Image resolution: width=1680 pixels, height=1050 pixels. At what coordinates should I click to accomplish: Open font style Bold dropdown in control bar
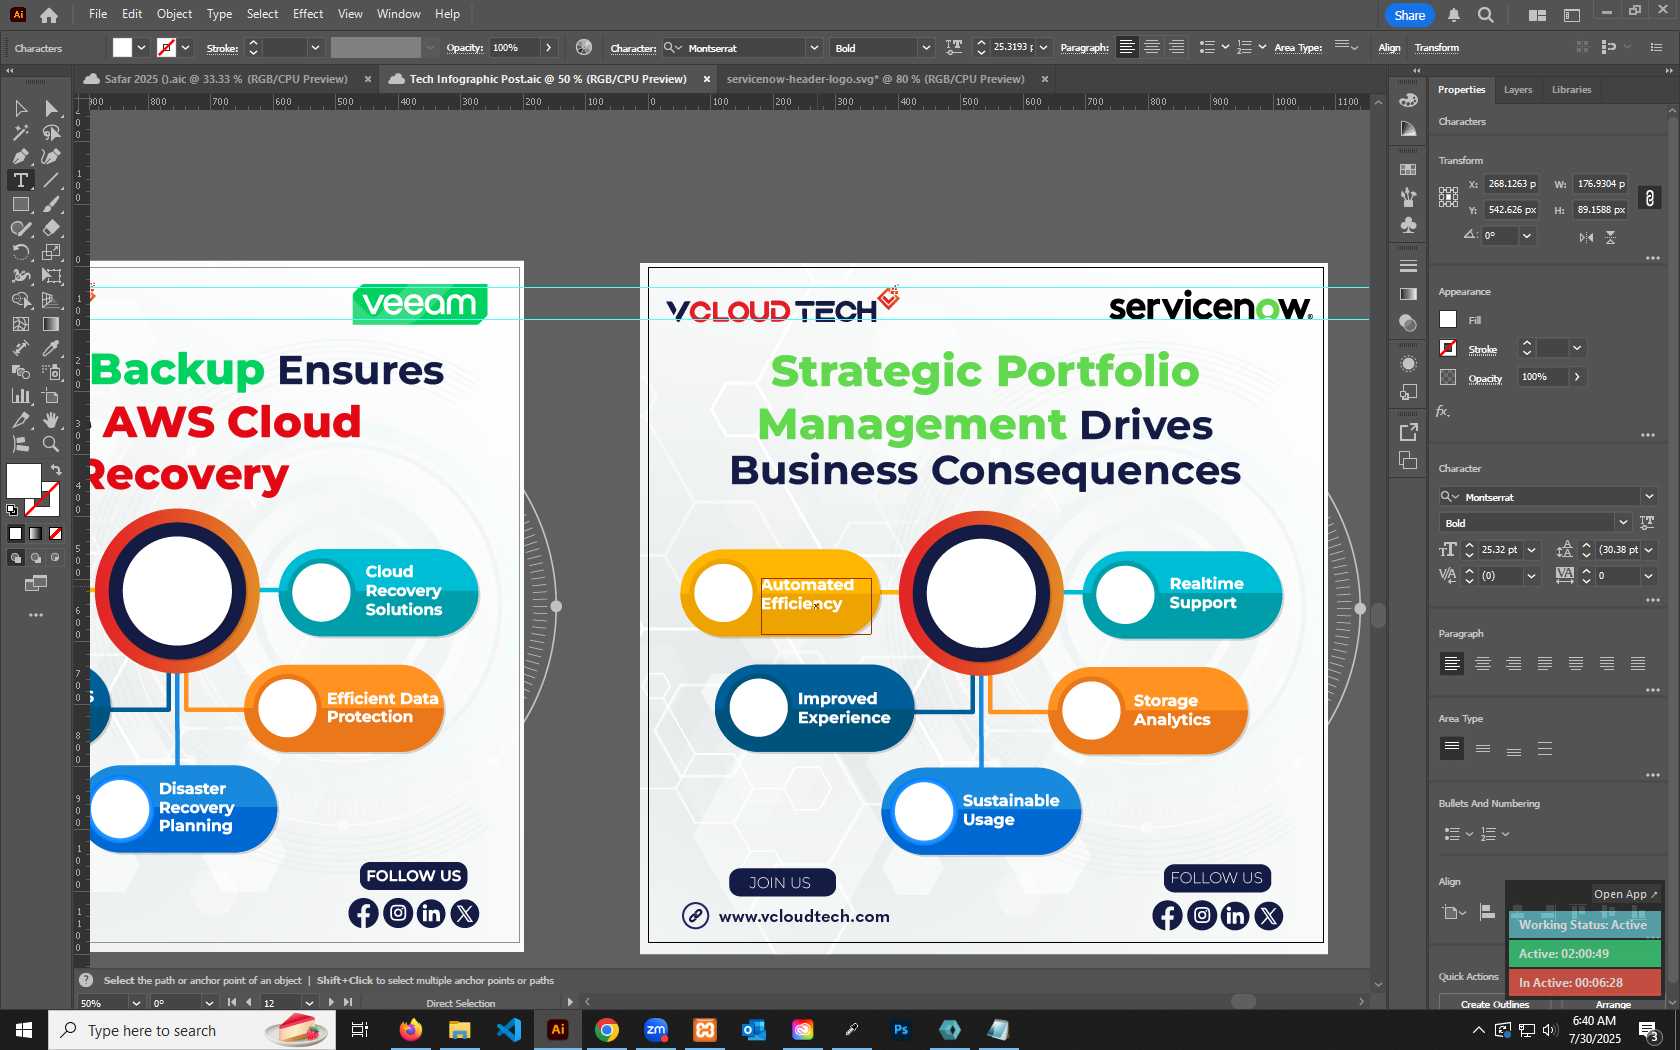[925, 48]
